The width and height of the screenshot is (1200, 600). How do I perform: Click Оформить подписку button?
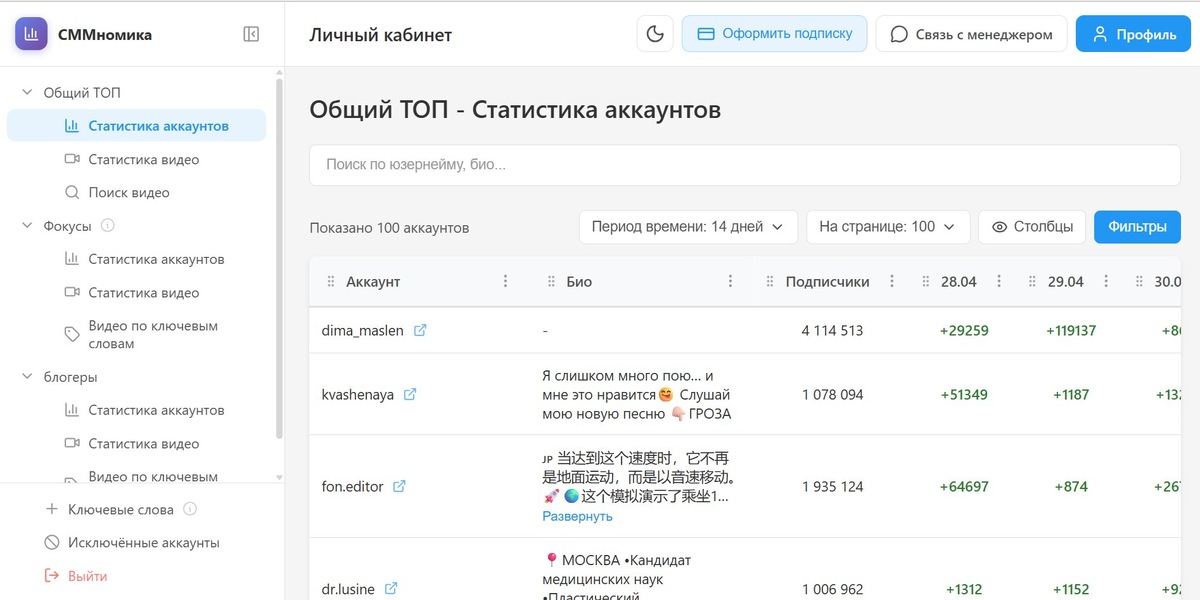pos(775,34)
